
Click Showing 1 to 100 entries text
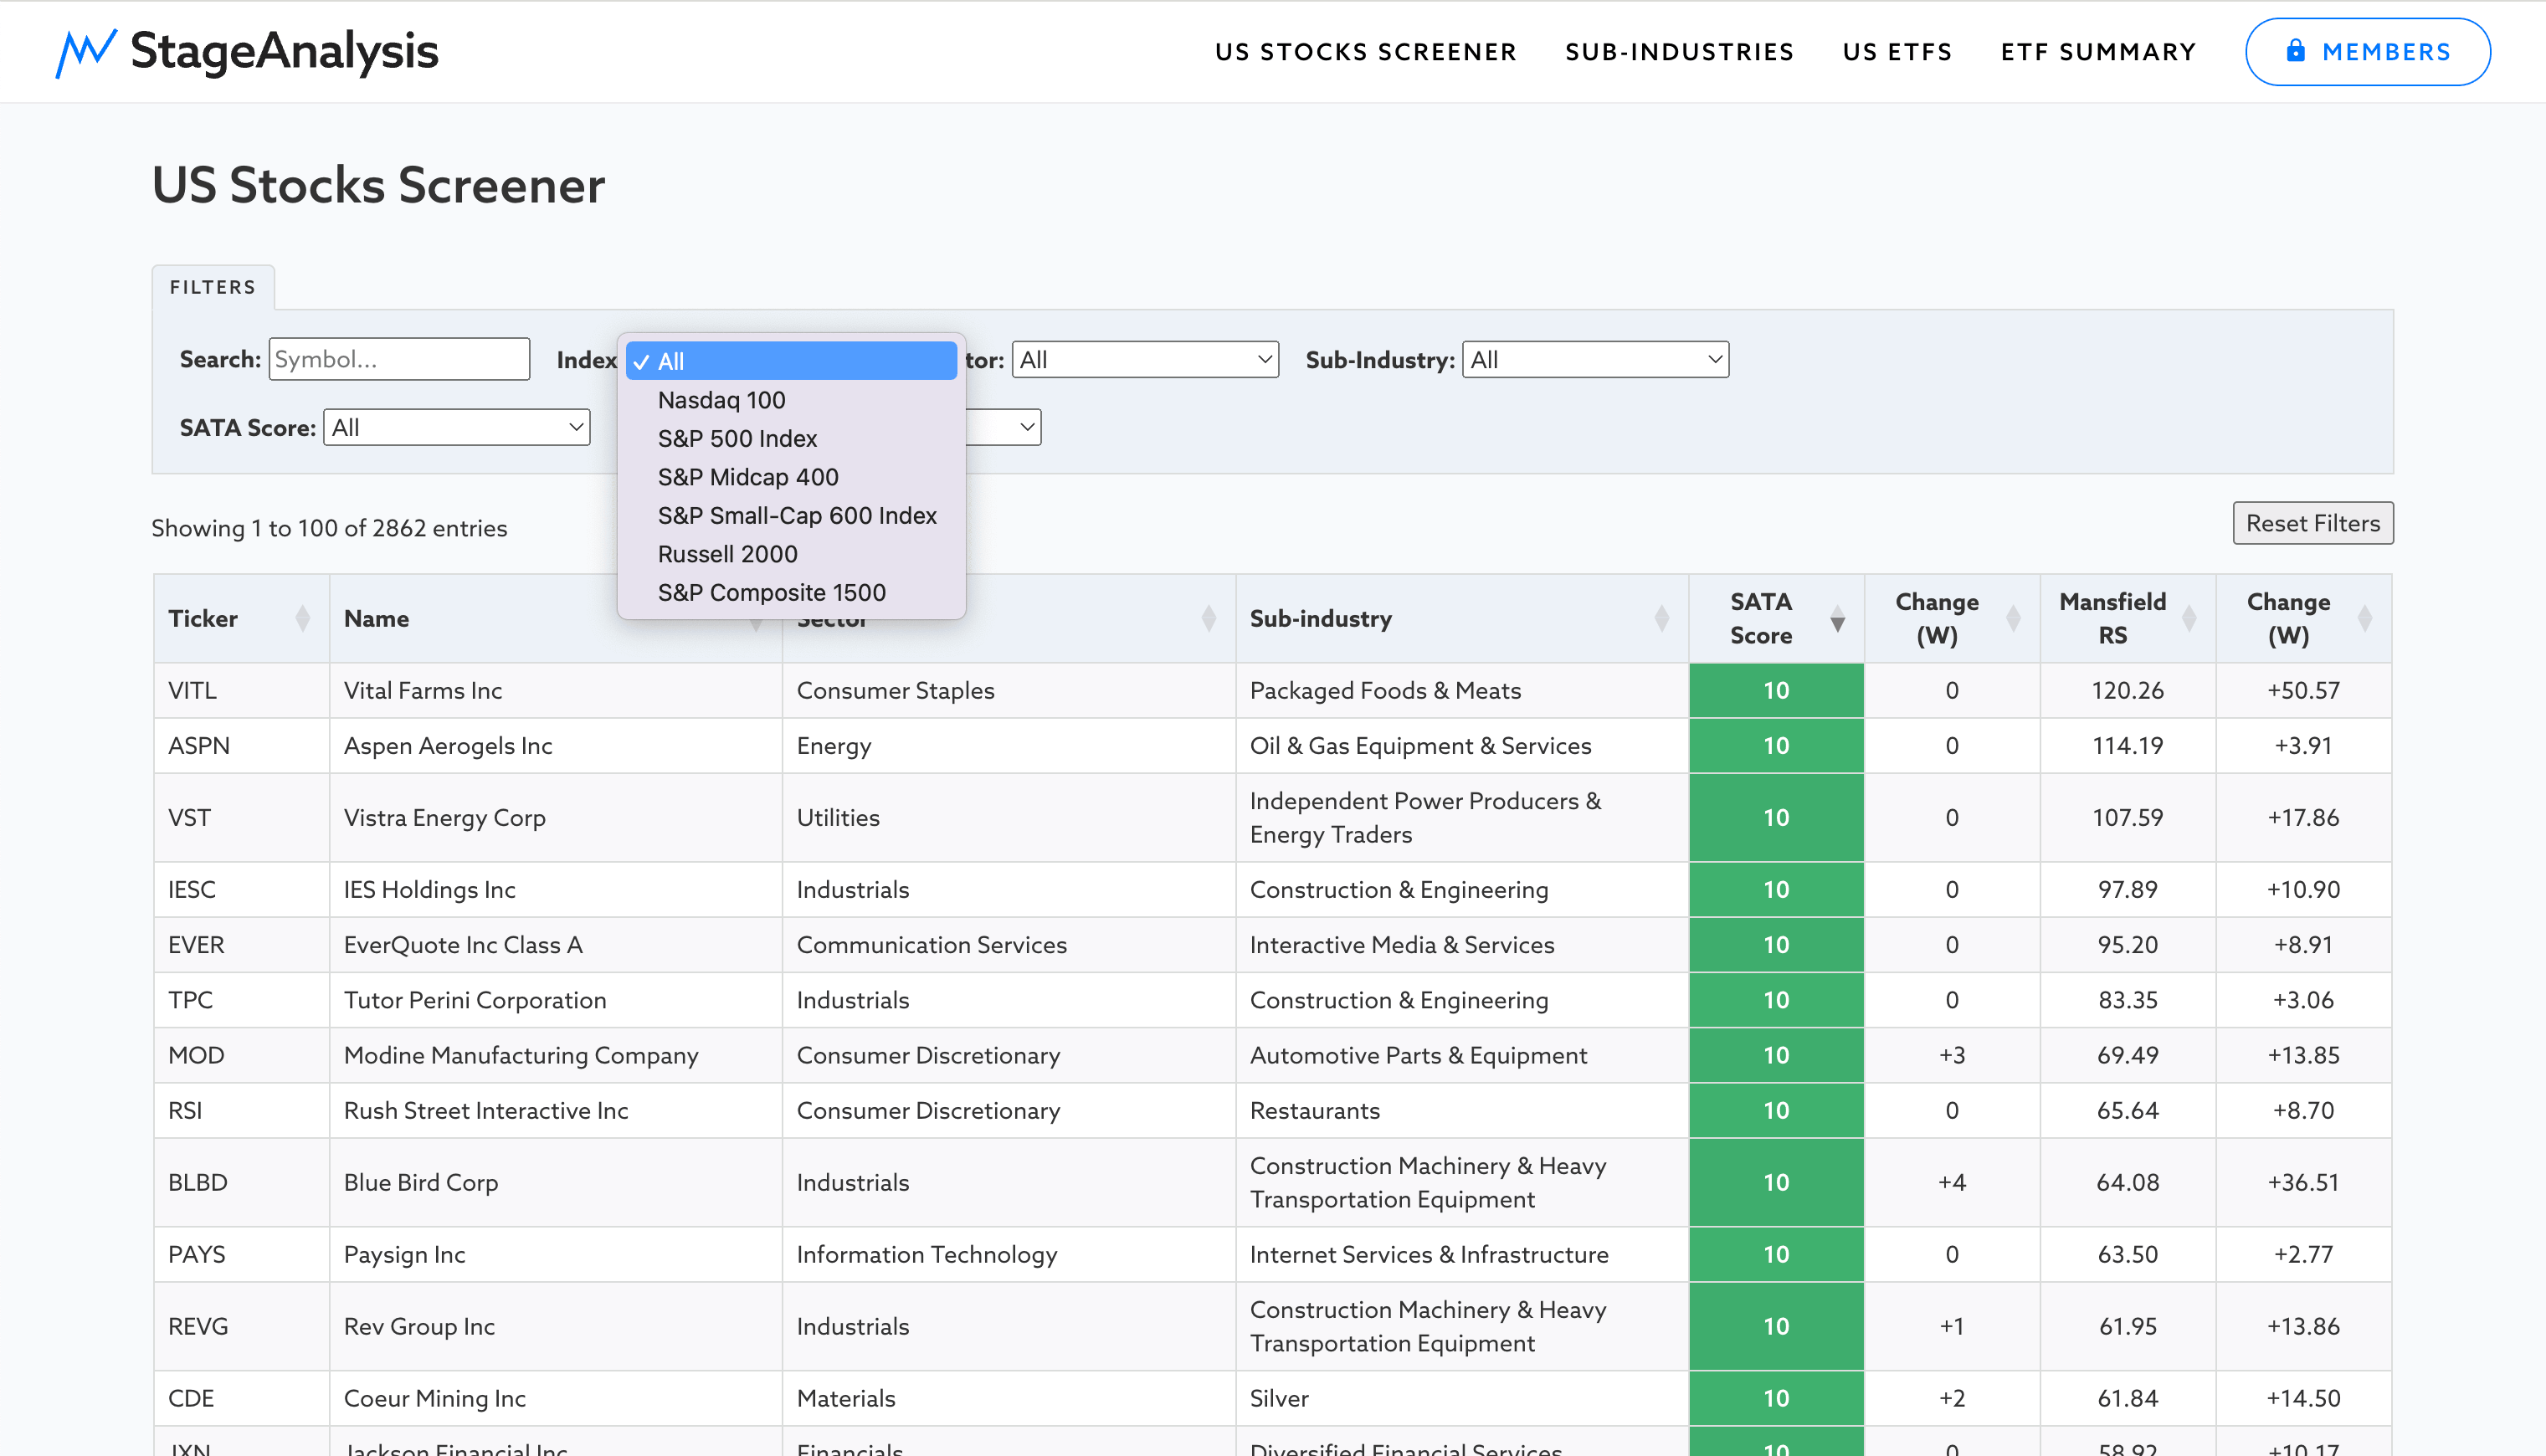pos(329,528)
